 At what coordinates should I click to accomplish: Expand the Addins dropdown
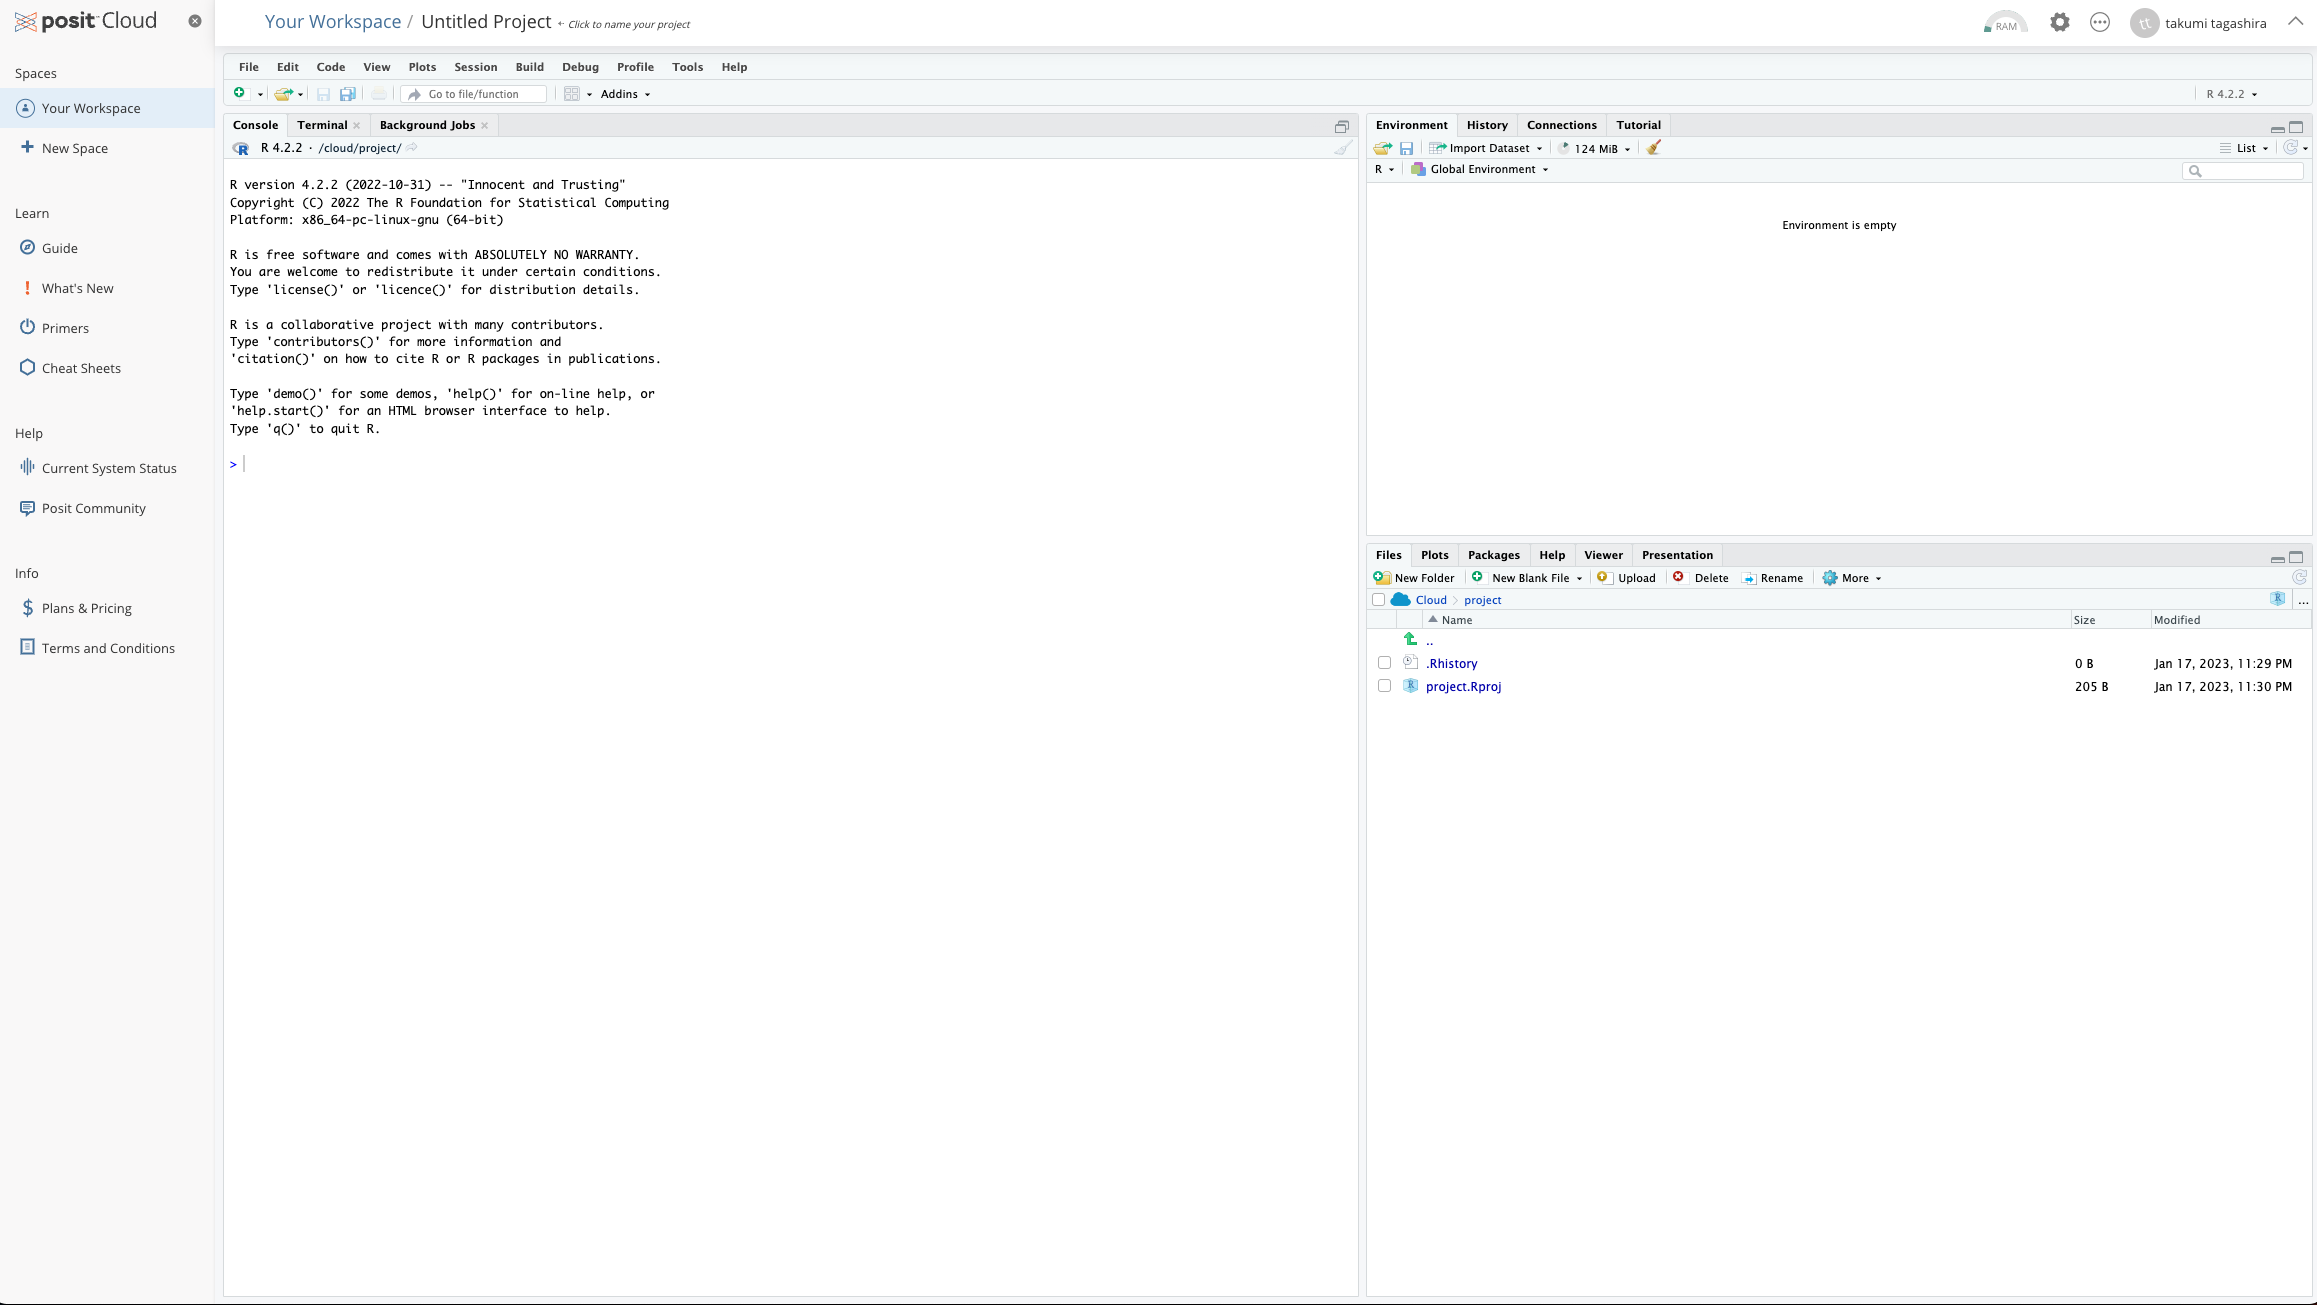click(x=626, y=94)
